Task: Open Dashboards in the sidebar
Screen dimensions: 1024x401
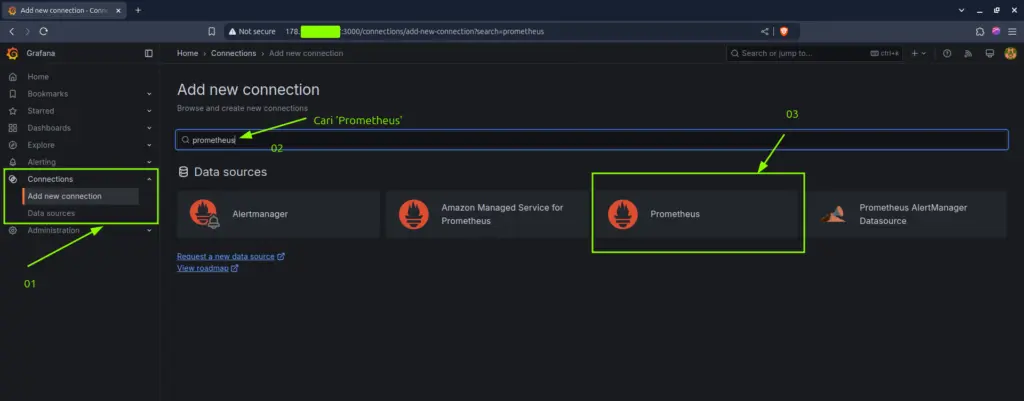Action: tap(49, 128)
